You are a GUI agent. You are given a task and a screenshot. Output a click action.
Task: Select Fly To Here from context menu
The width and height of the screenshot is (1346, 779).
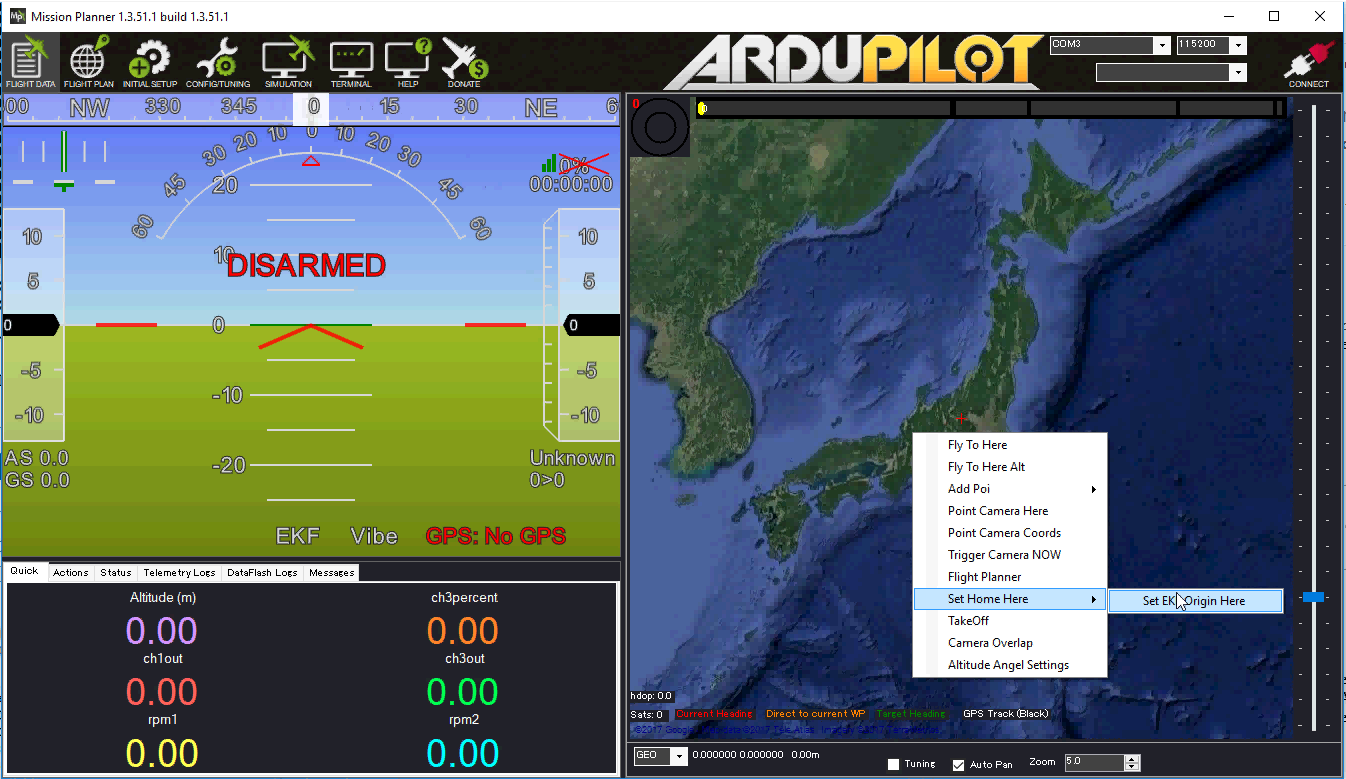(x=977, y=445)
